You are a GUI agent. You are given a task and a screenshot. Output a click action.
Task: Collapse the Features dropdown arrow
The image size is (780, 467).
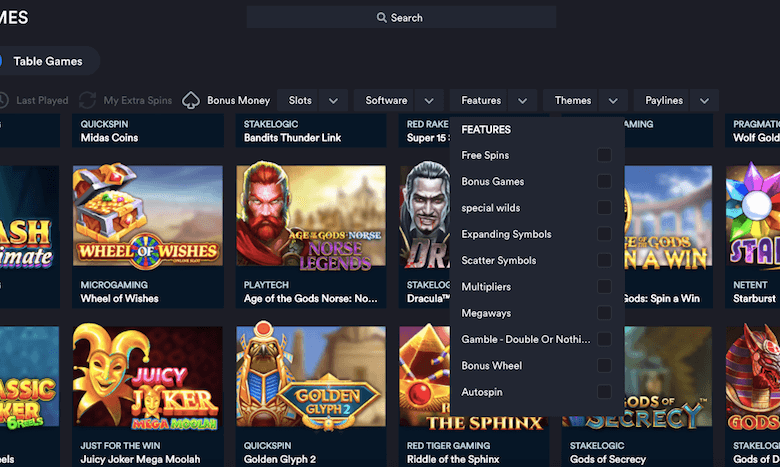(522, 100)
